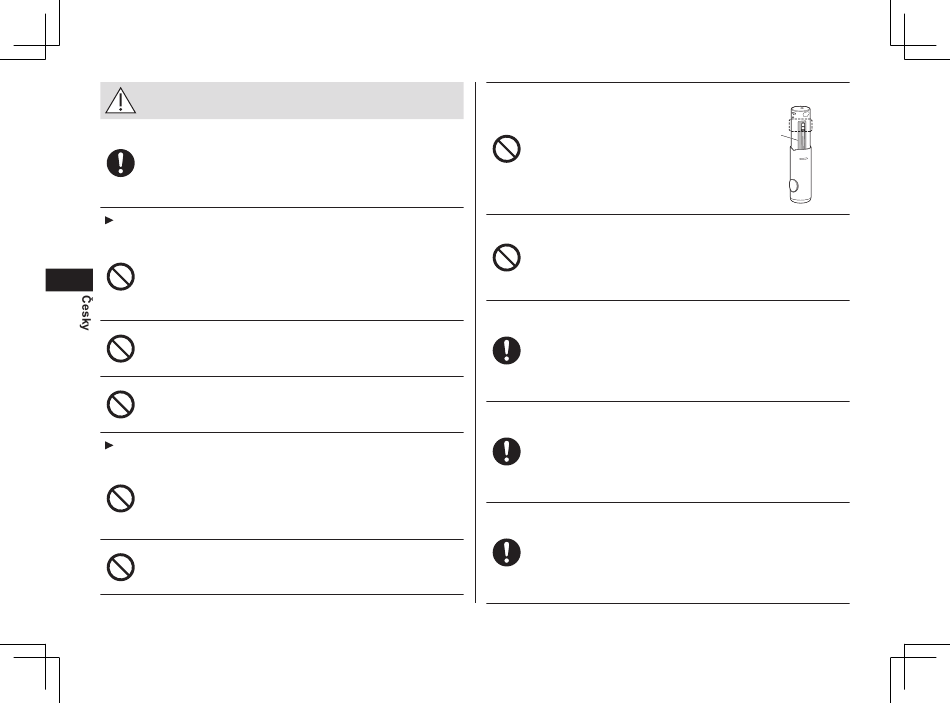Click the warning triangle in the gray header
This screenshot has width=950, height=703.
click(120, 101)
